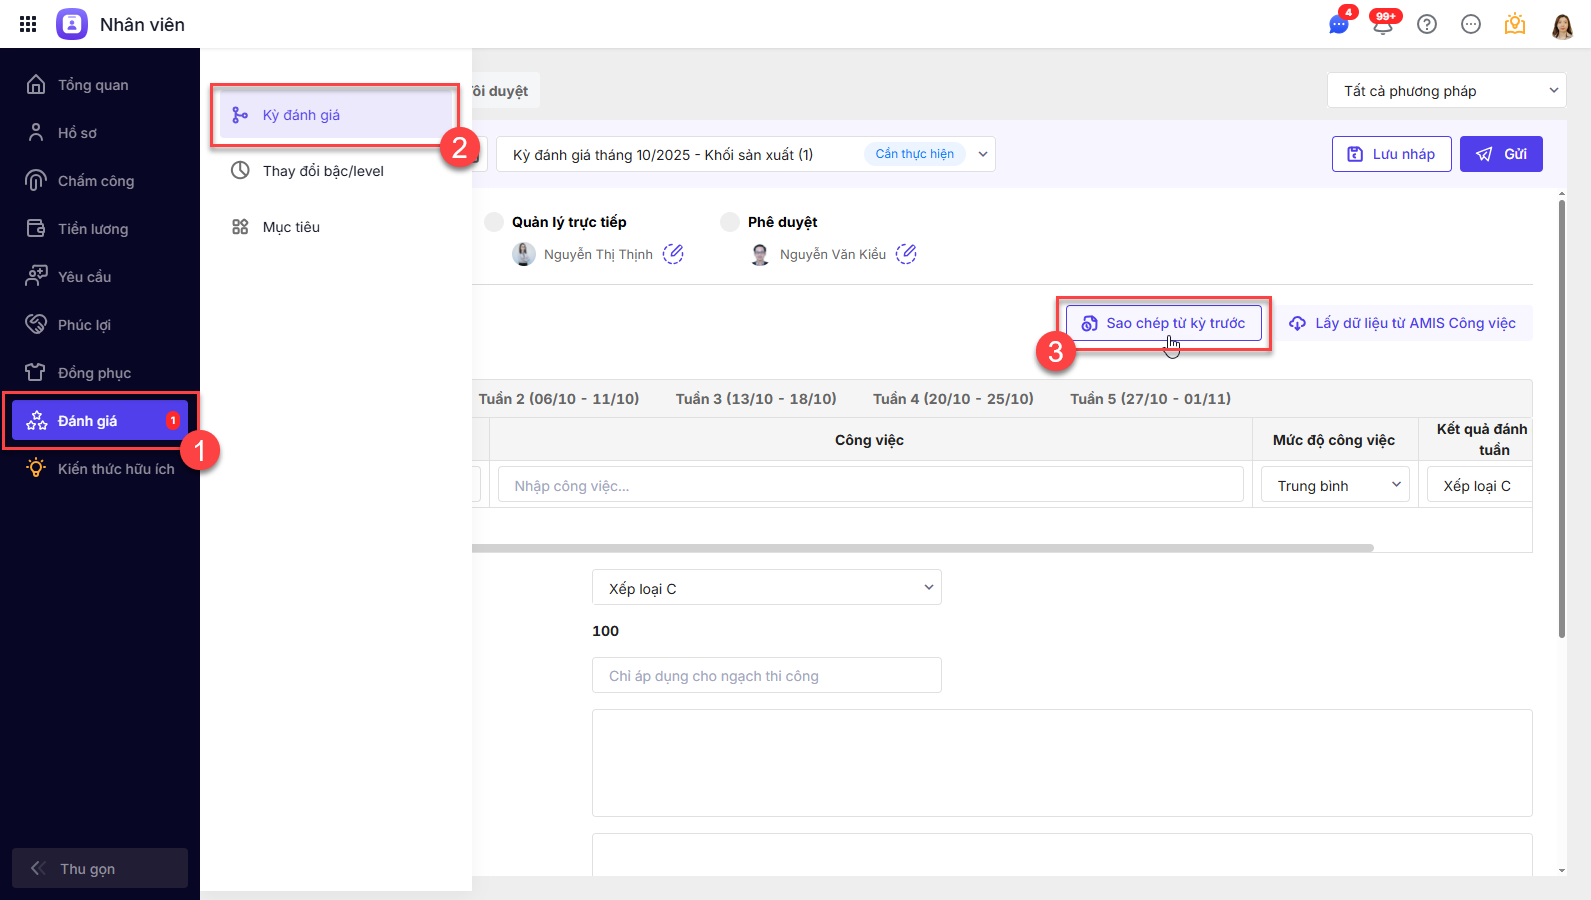Select the Quản lý trực tiếp radio circle
This screenshot has width=1591, height=900.
click(x=494, y=222)
